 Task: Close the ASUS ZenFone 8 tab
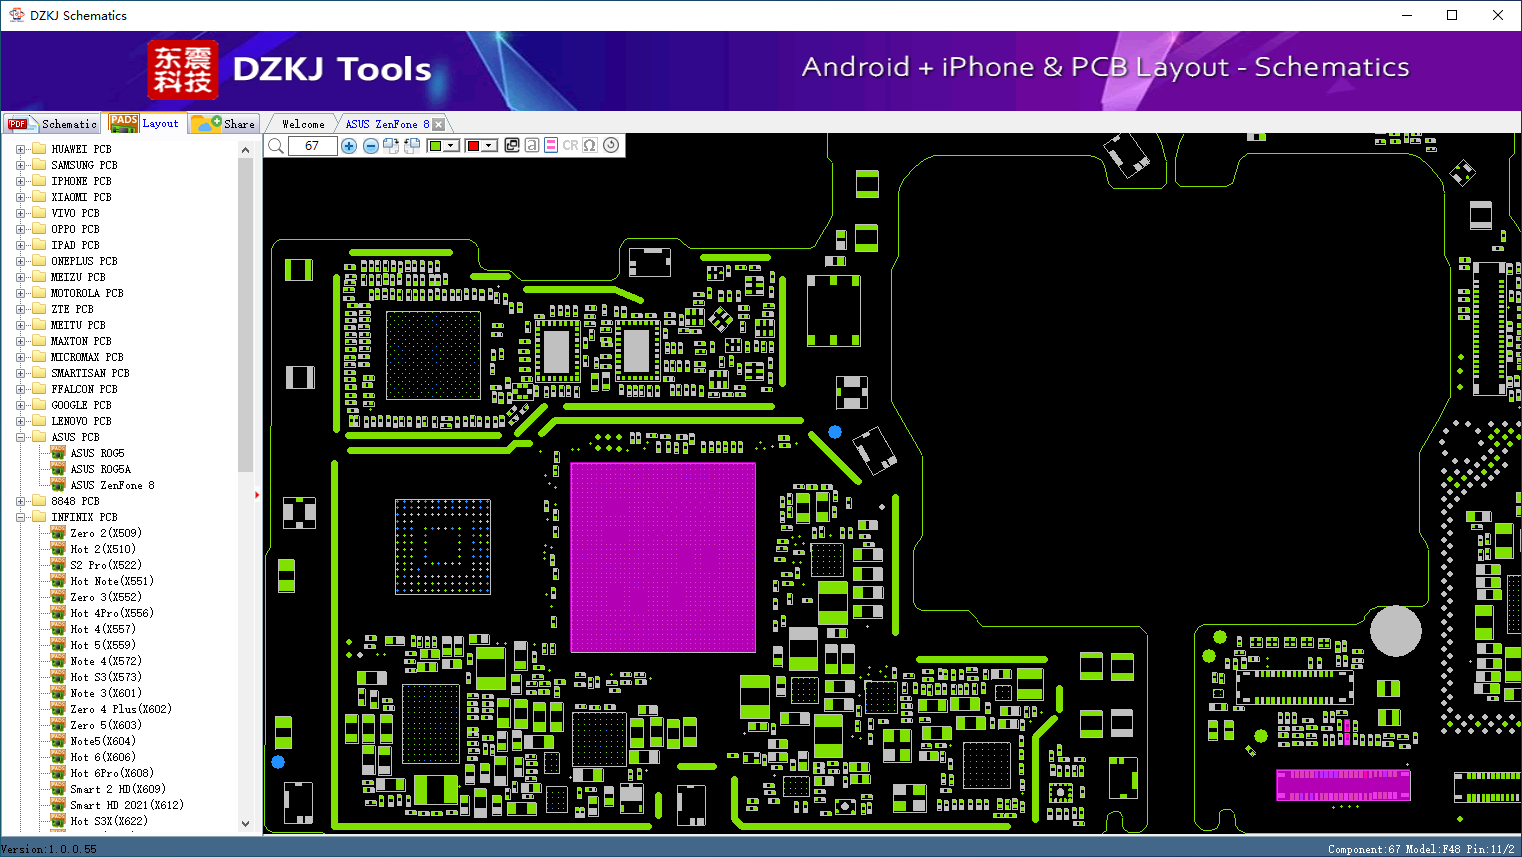[x=438, y=124]
